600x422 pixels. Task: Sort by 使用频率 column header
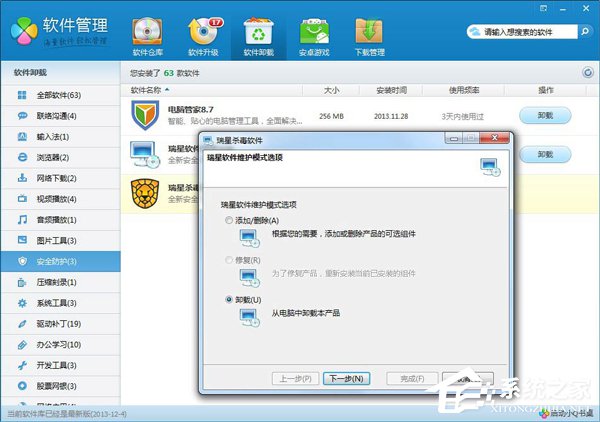coord(463,90)
